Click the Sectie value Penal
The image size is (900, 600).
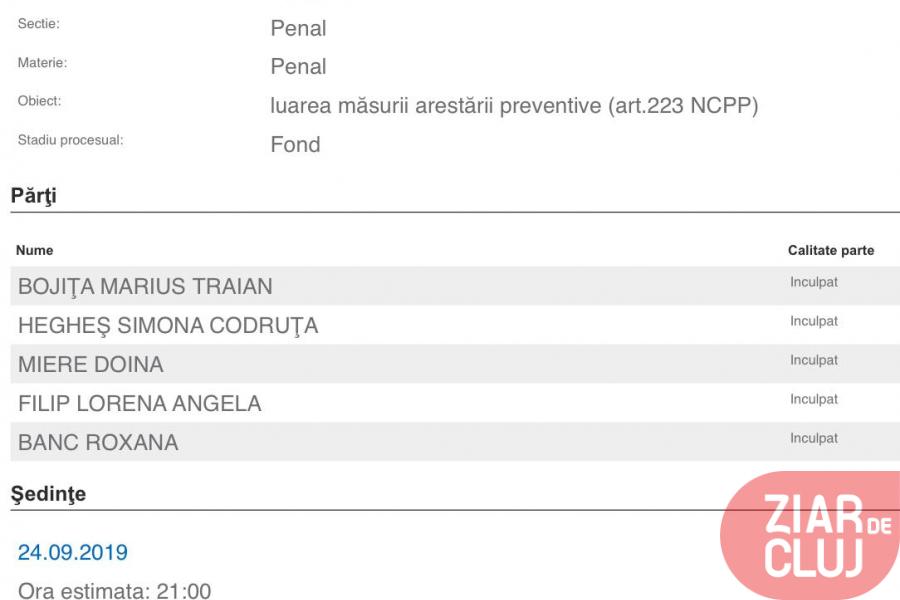[298, 28]
